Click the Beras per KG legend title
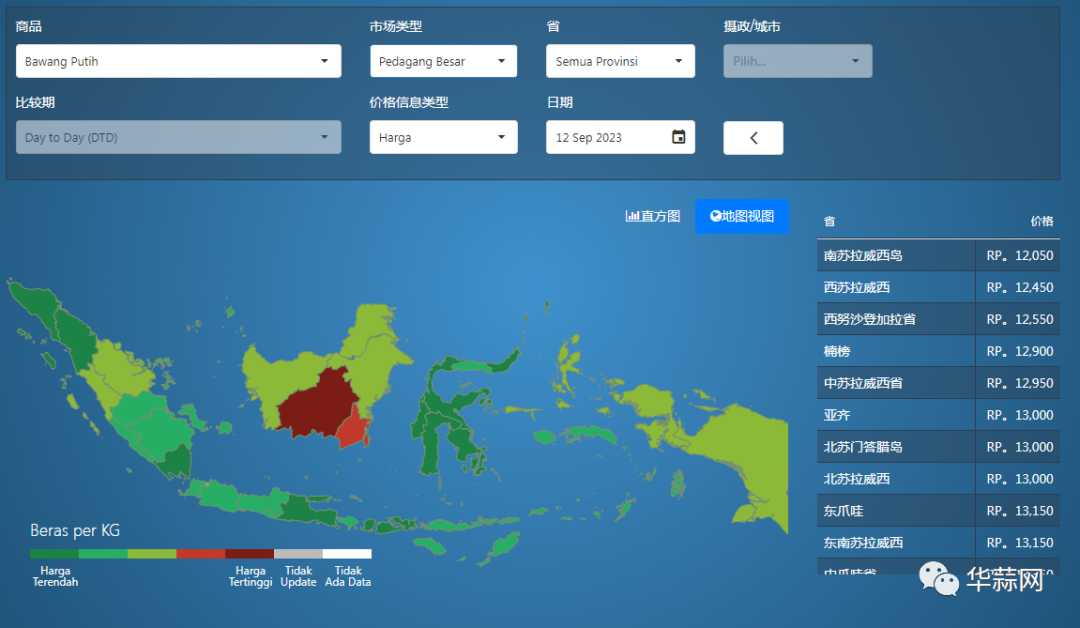This screenshot has width=1080, height=628. click(x=75, y=531)
